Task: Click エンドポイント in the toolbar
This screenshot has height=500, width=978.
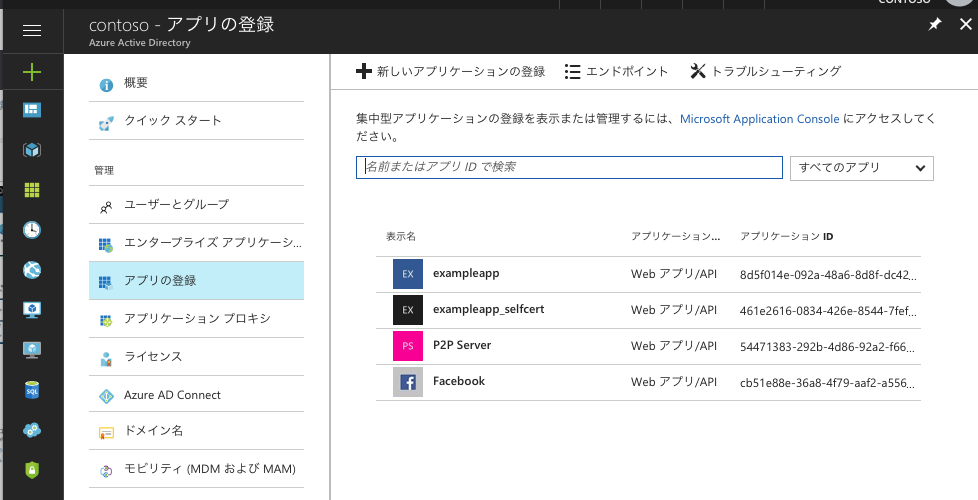Action: point(616,71)
